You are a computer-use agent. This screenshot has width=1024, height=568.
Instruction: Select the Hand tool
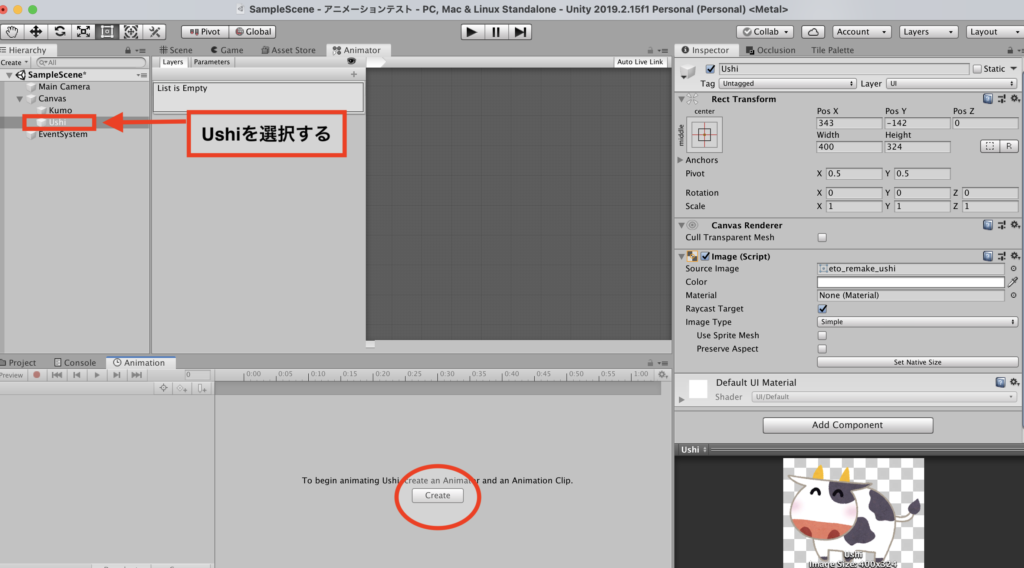pos(12,31)
